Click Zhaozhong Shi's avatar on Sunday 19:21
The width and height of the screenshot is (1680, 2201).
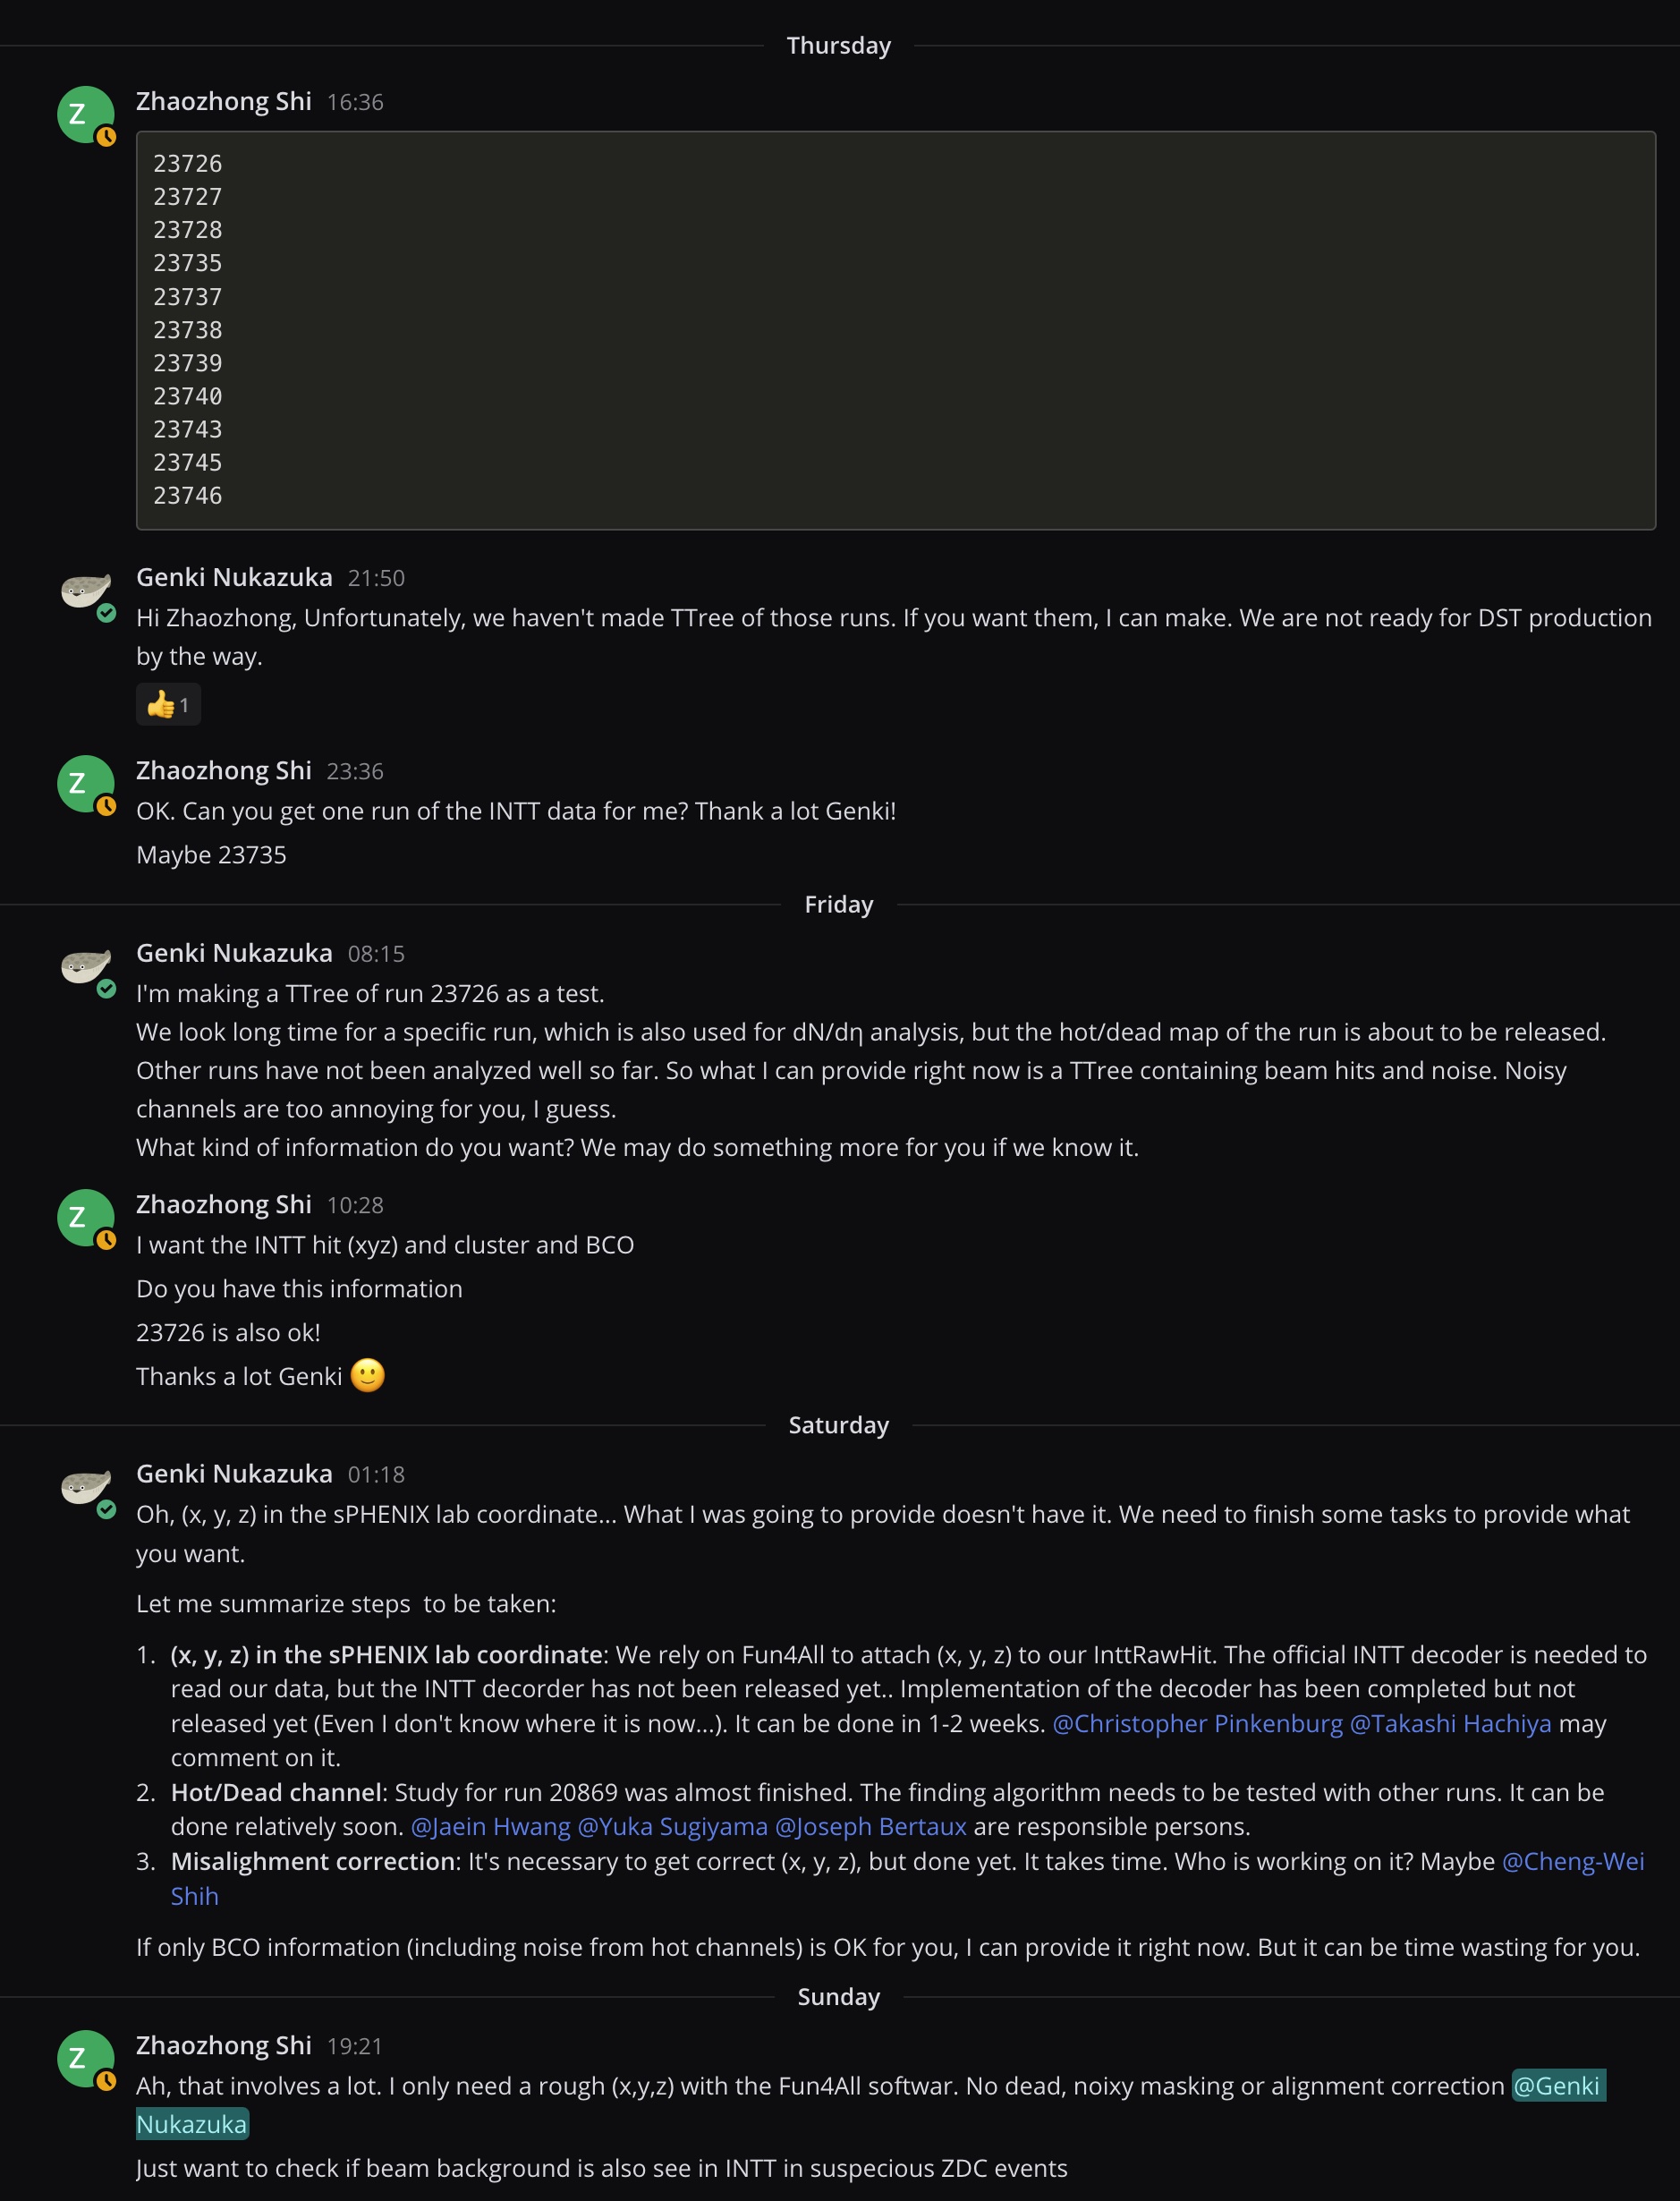pyautogui.click(x=85, y=2058)
